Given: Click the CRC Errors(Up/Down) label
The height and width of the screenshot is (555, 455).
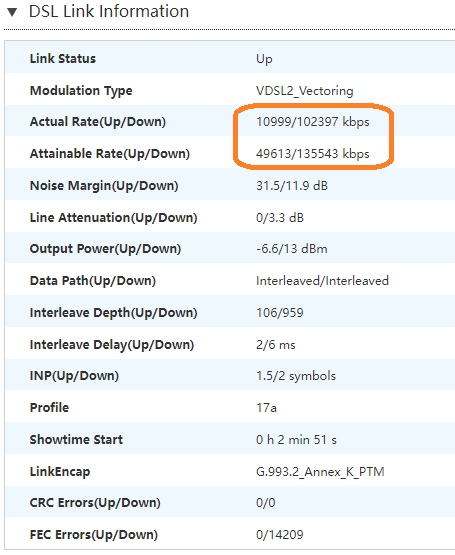Looking at the screenshot, I should (95, 503).
